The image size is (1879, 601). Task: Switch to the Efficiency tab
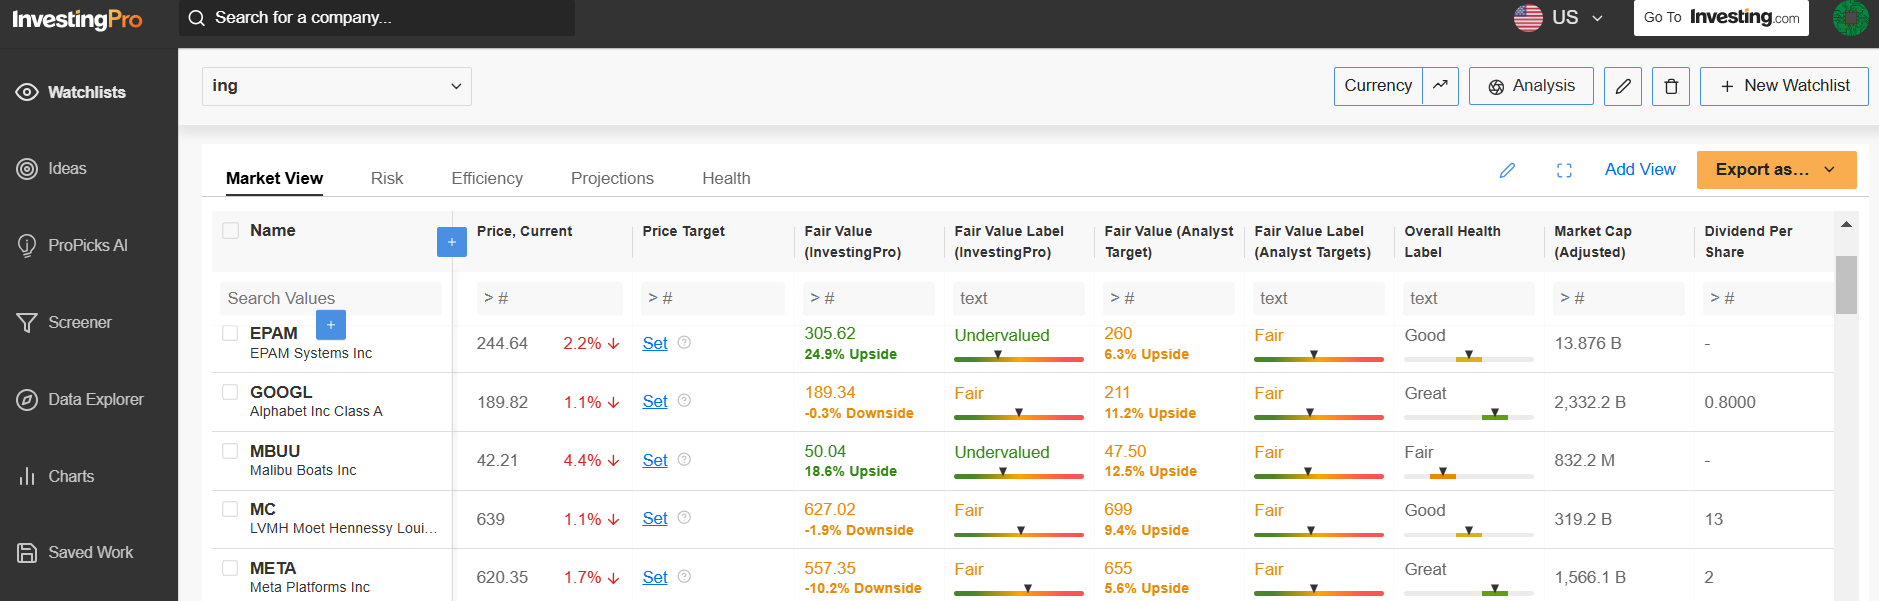click(487, 178)
